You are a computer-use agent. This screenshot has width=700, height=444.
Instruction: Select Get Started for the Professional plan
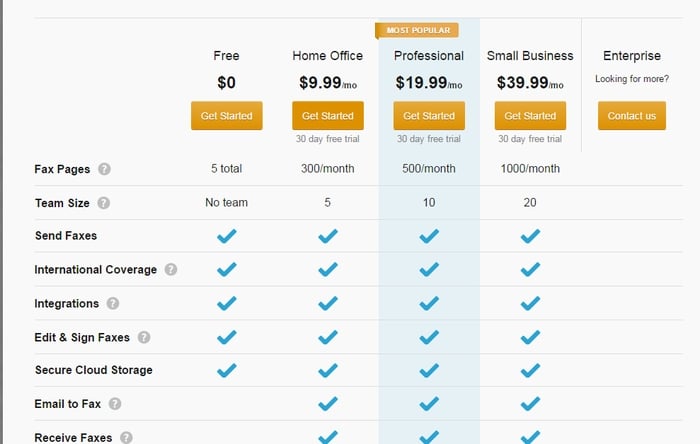click(429, 116)
